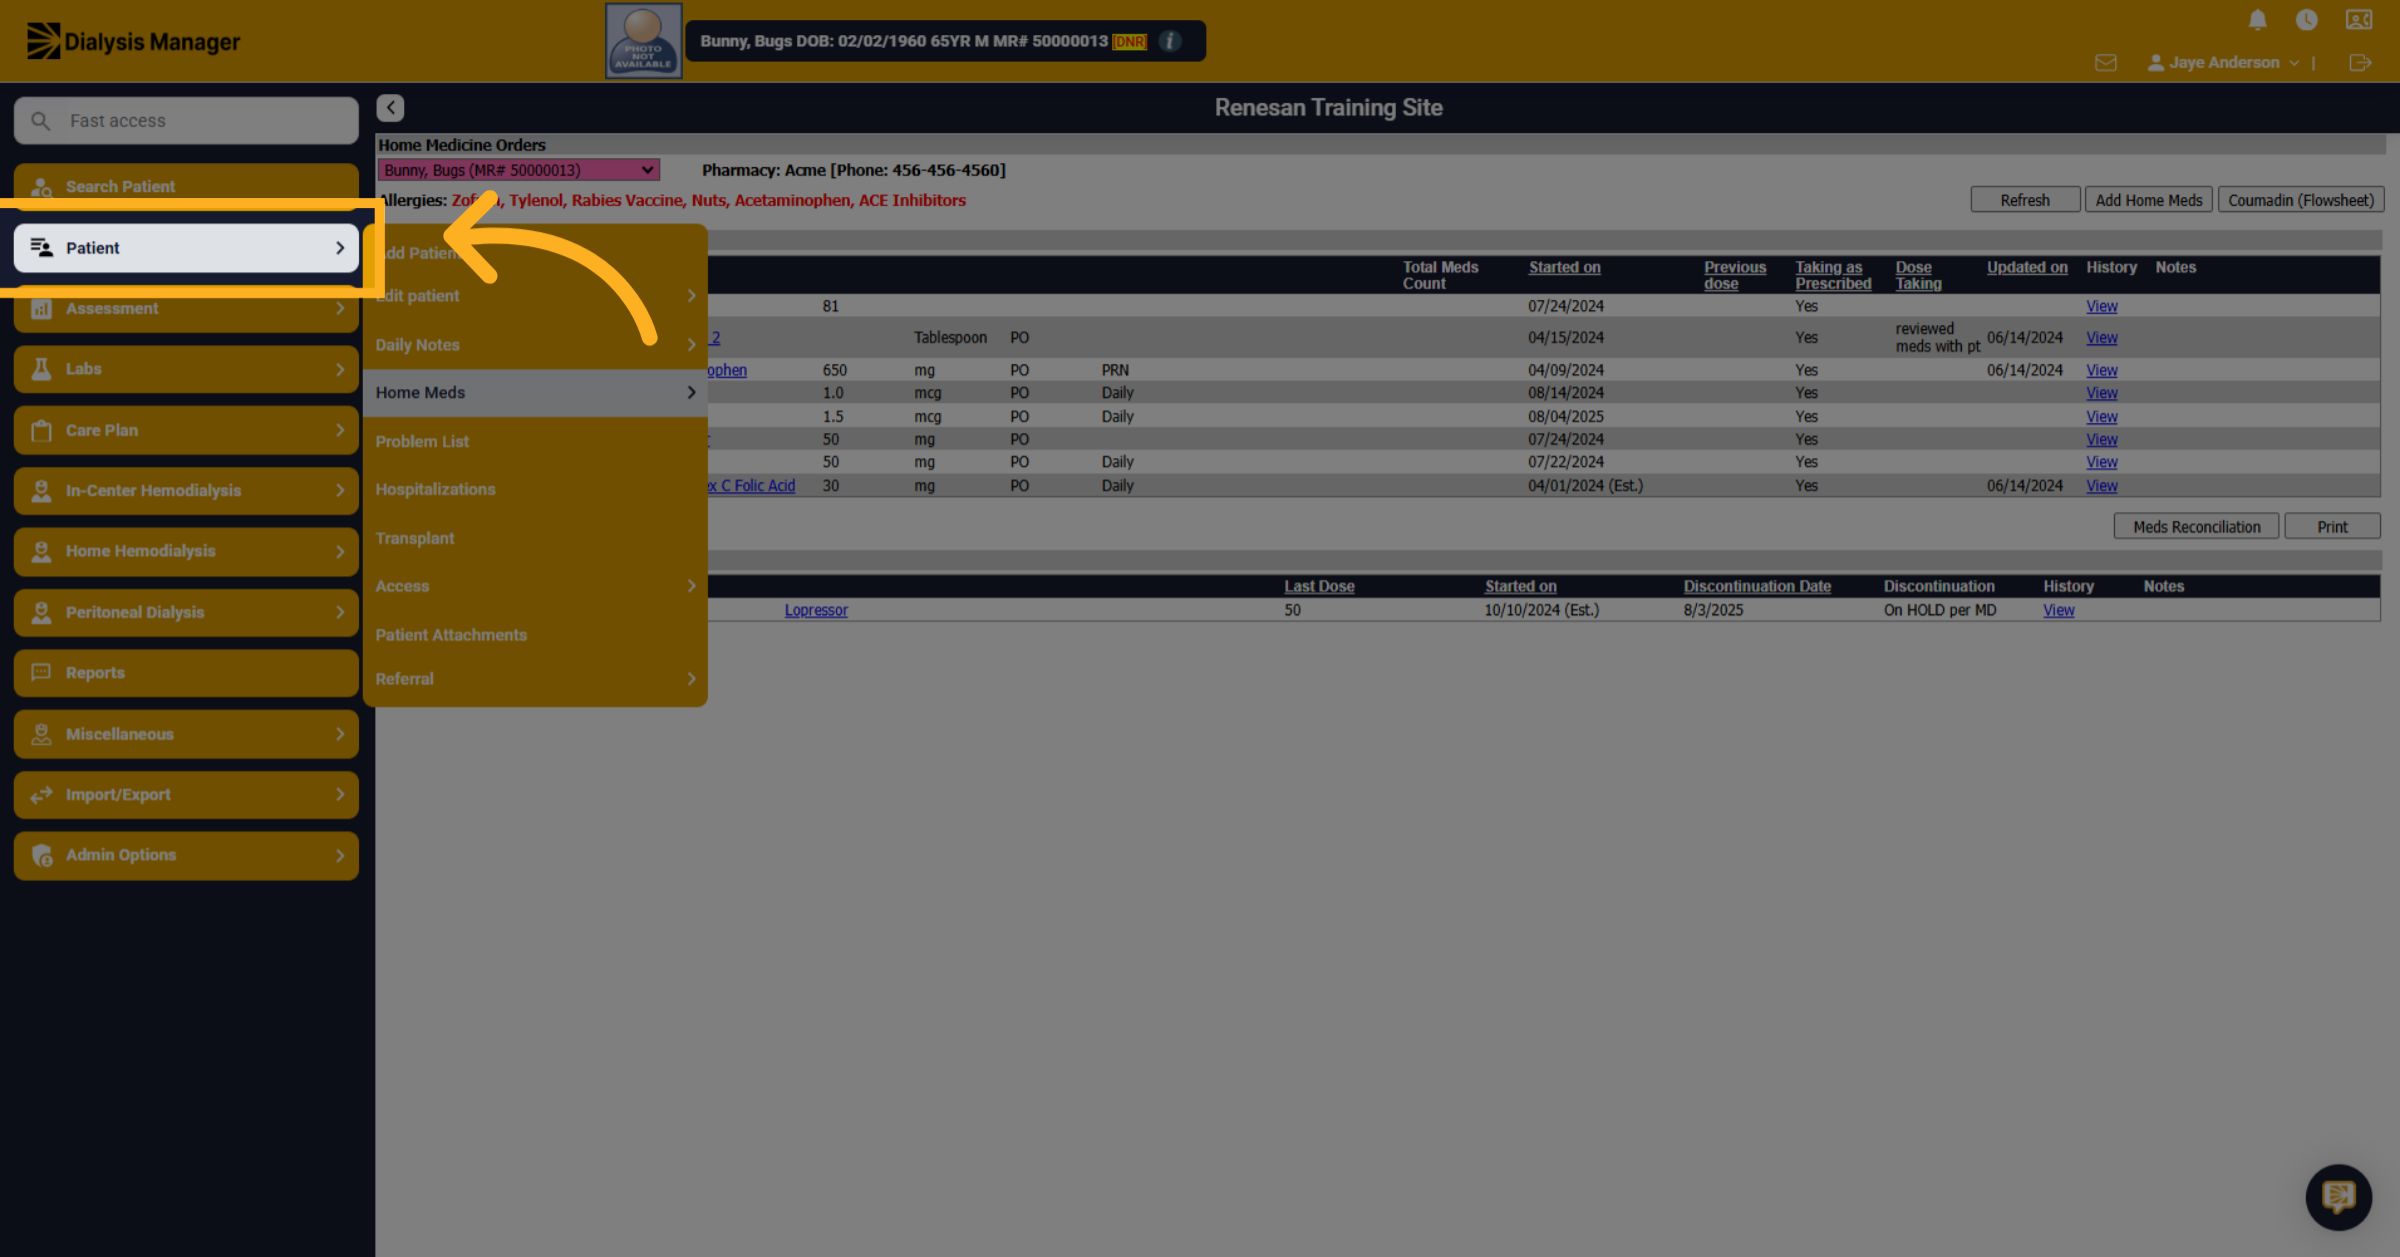Click the Care Plan clipboard icon
The image size is (2400, 1257).
[41, 430]
